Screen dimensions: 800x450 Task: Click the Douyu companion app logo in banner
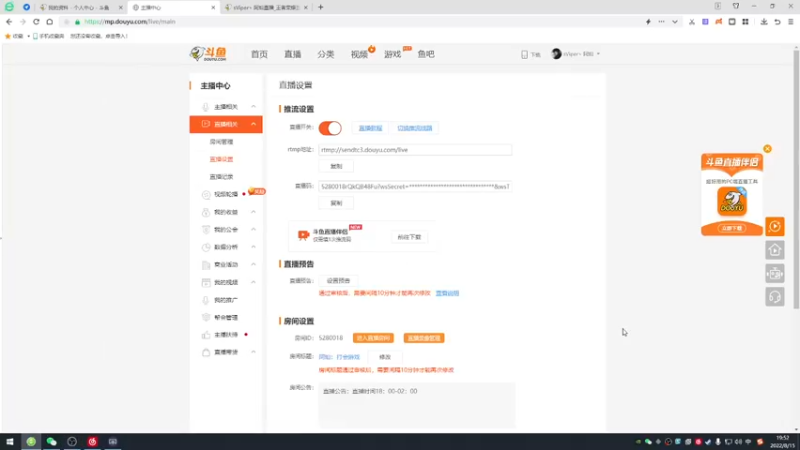click(x=732, y=201)
